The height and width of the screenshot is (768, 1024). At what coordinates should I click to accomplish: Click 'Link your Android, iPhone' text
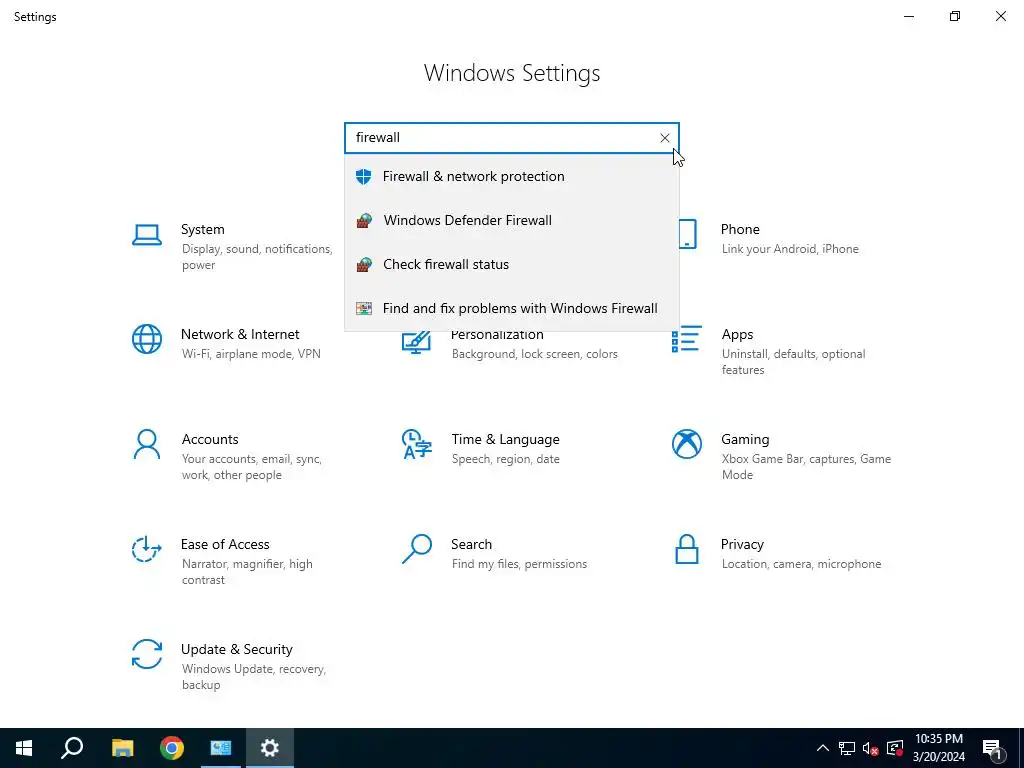tap(790, 249)
